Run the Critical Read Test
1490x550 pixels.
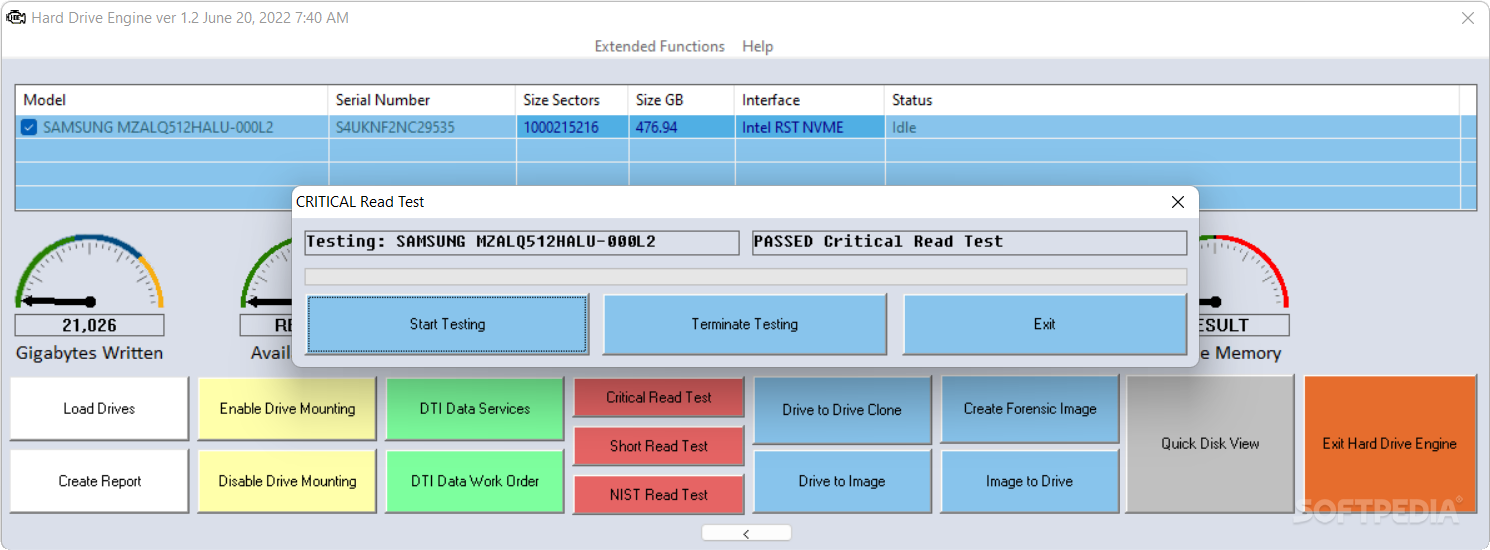659,397
